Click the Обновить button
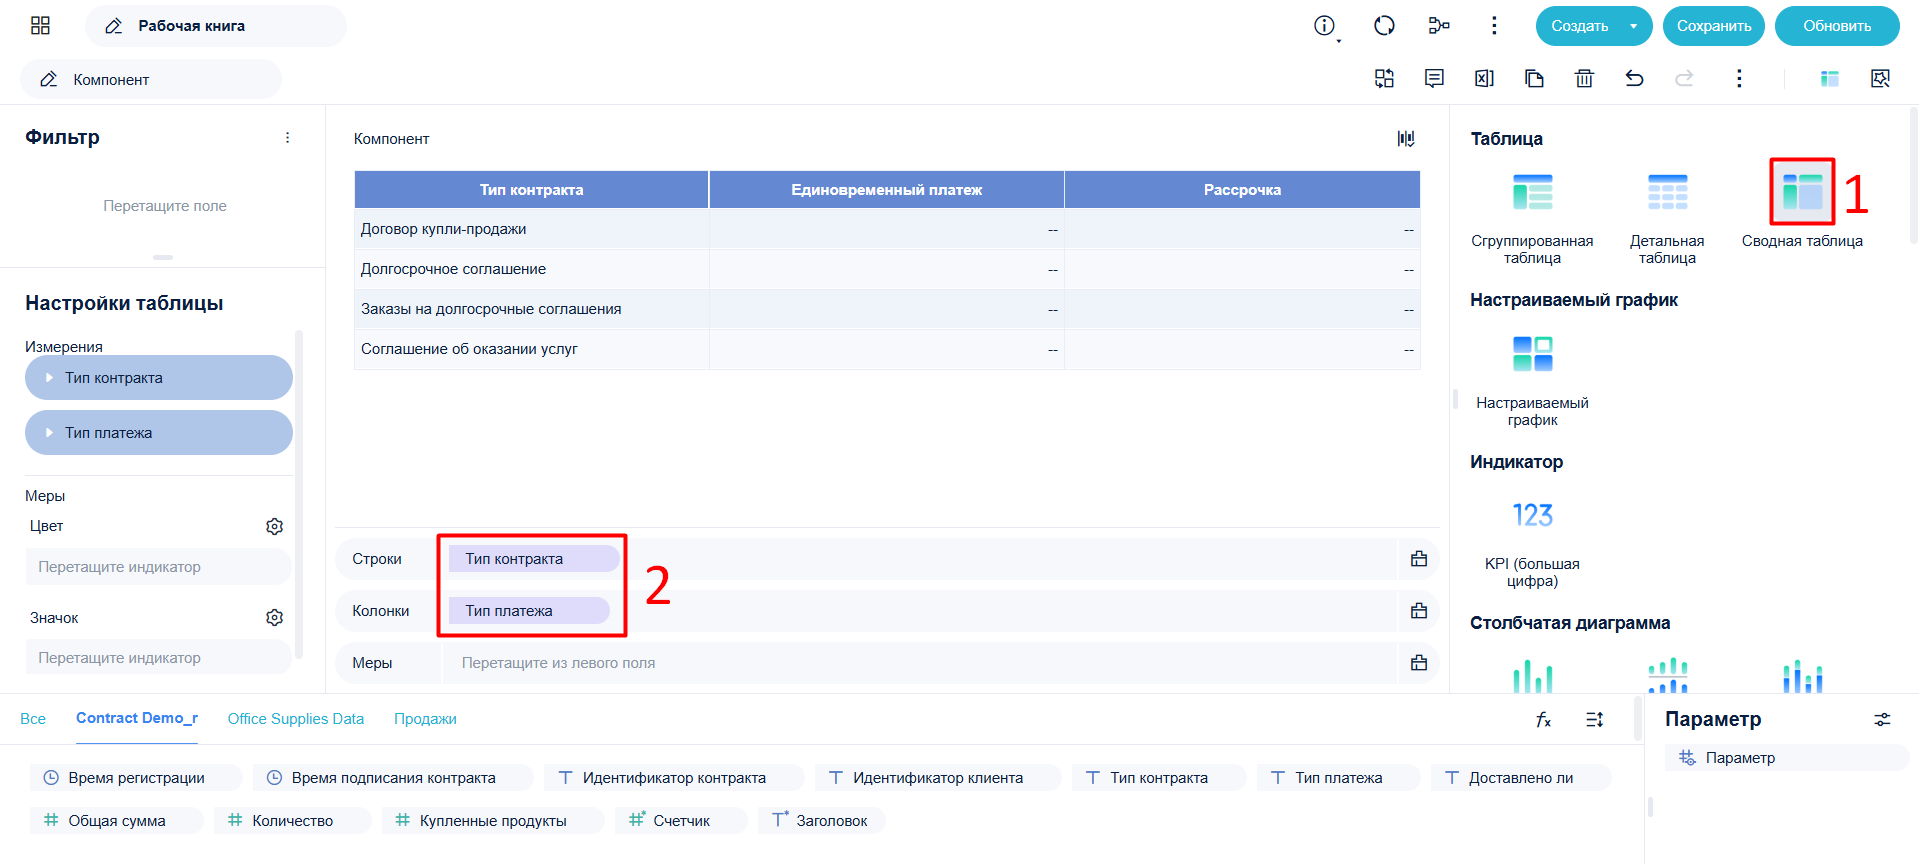This screenshot has height=864, width=1919. 1837,26
